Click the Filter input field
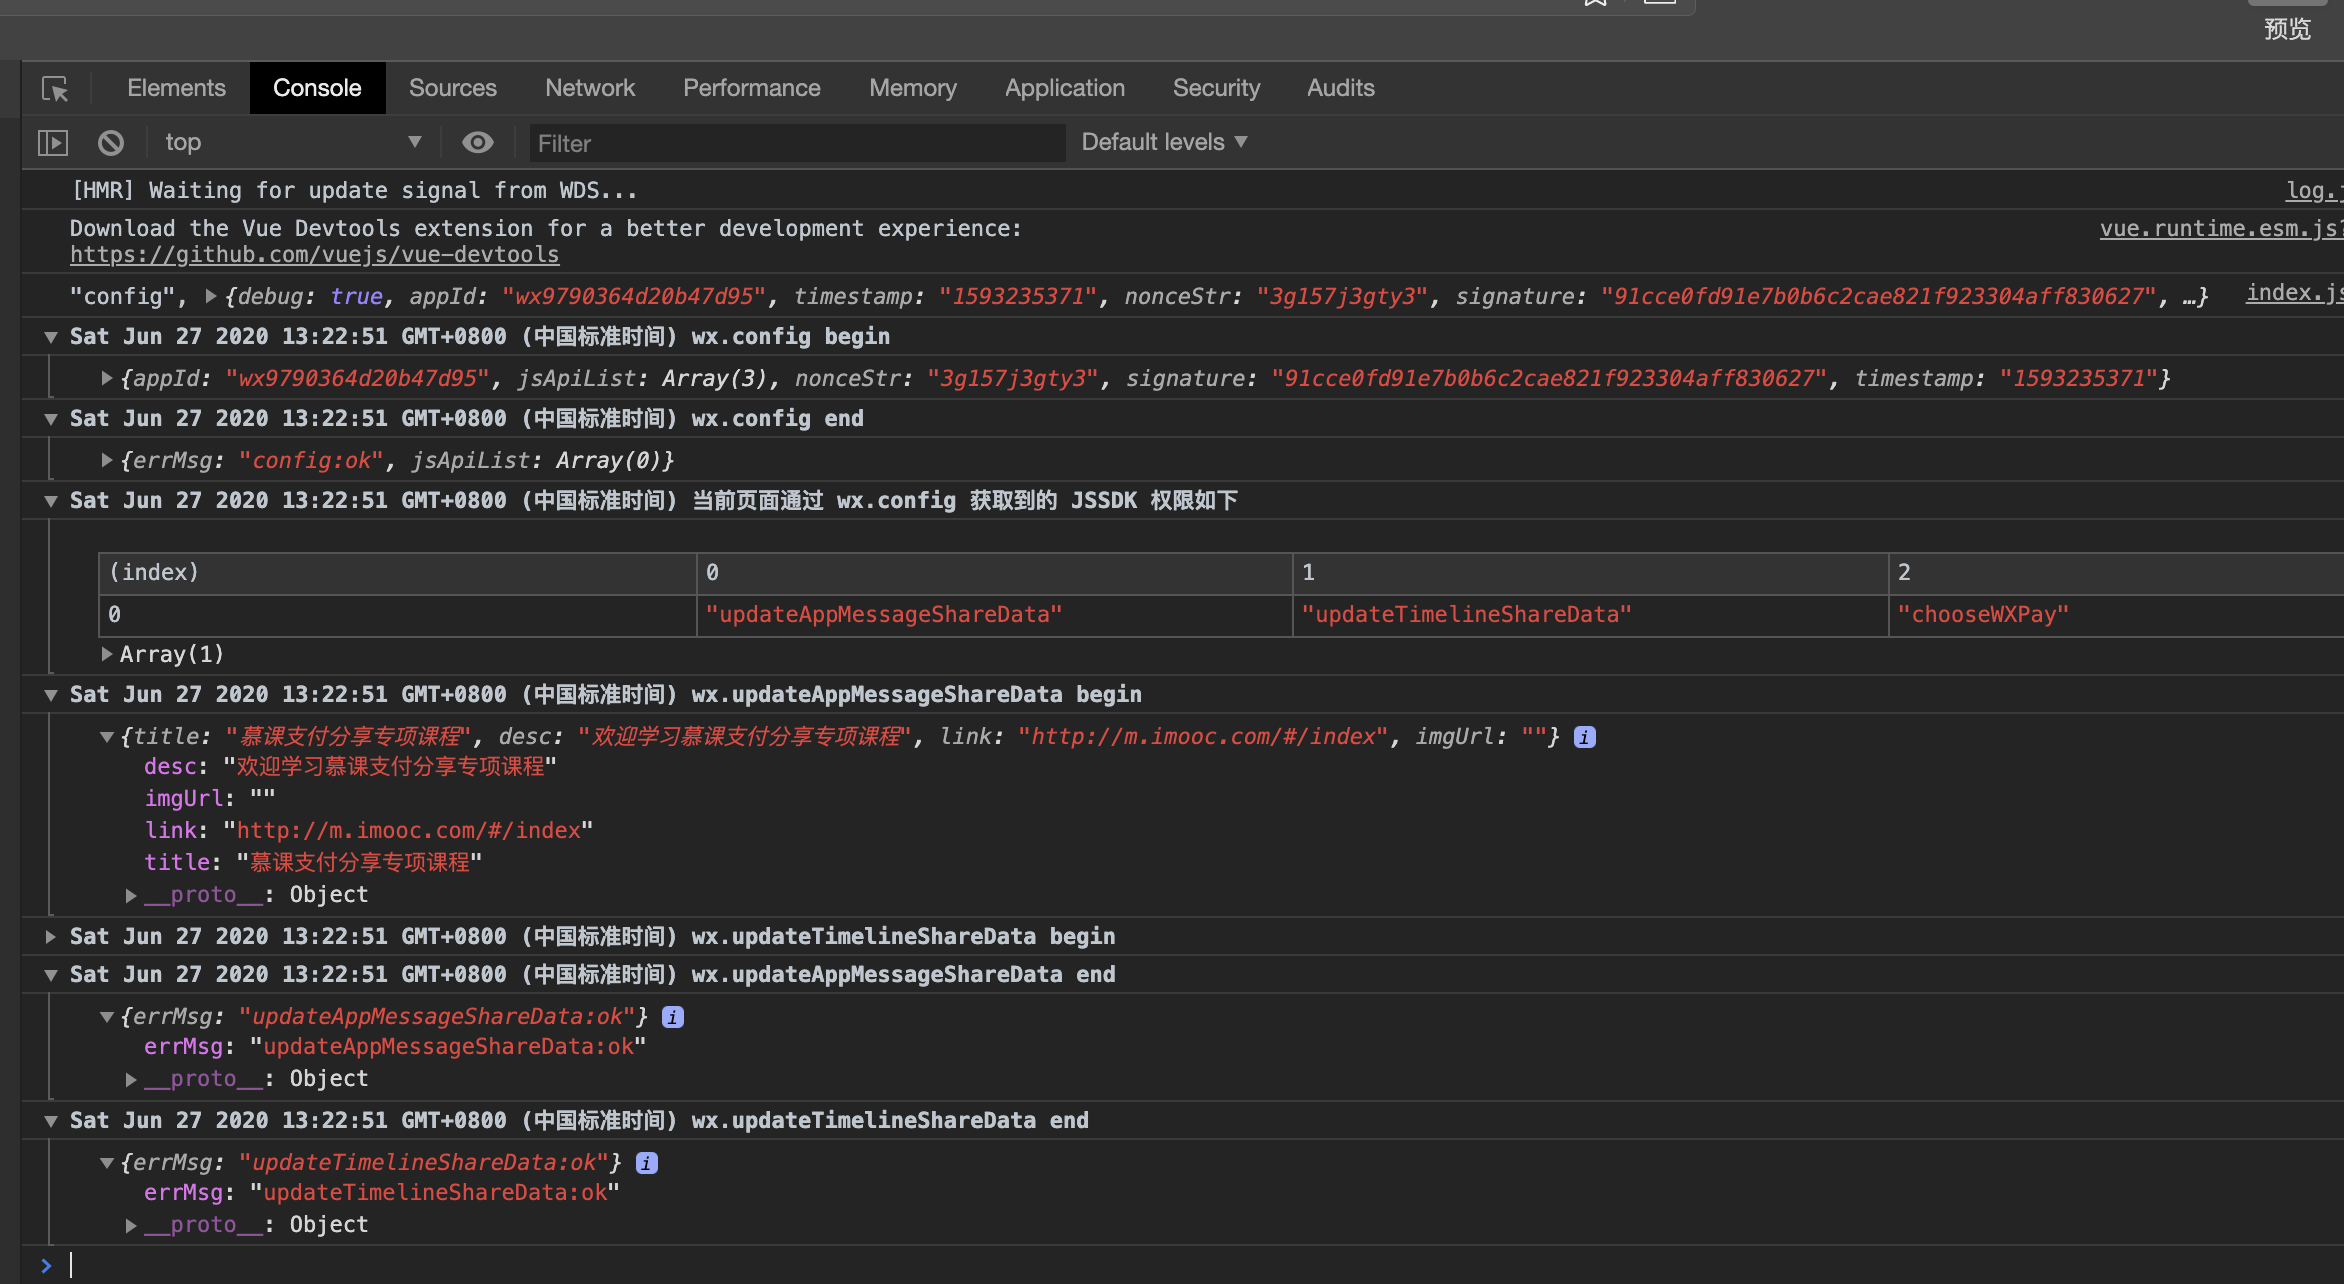2344x1284 pixels. click(x=795, y=143)
